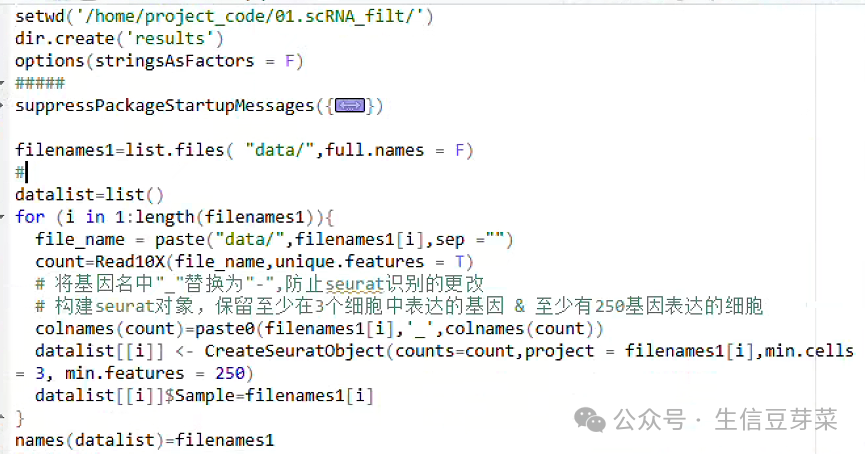Expand the folded code block placeholder icon
The height and width of the screenshot is (454, 865).
(x=350, y=105)
